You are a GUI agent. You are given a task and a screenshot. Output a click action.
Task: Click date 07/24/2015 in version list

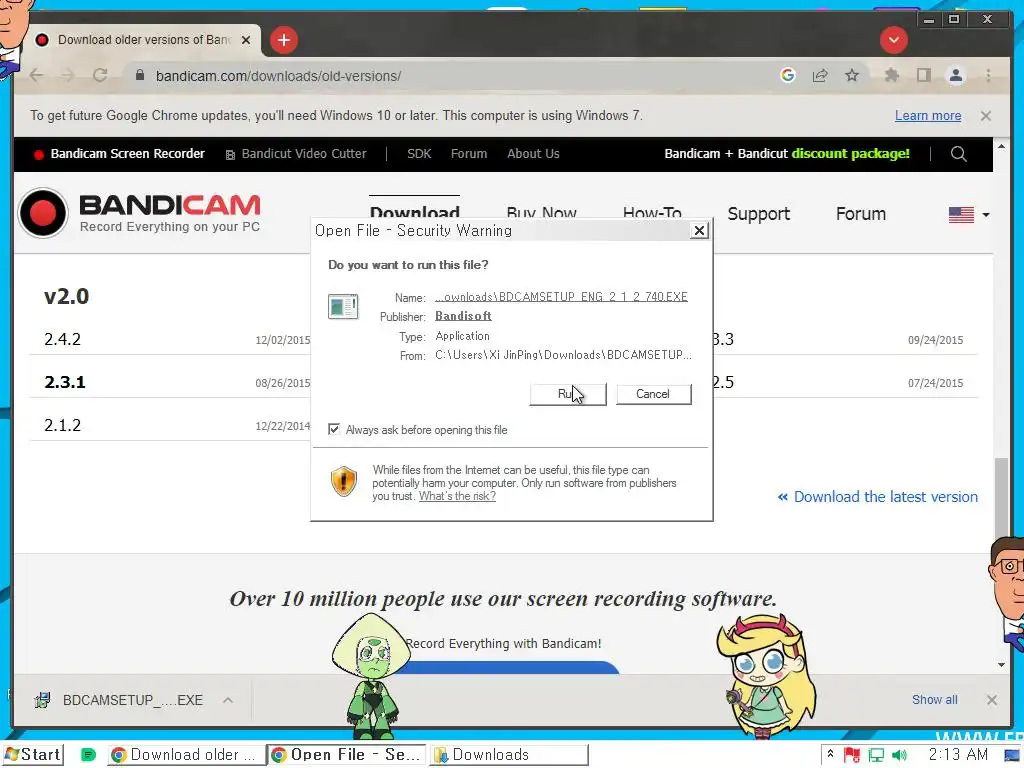coord(935,383)
